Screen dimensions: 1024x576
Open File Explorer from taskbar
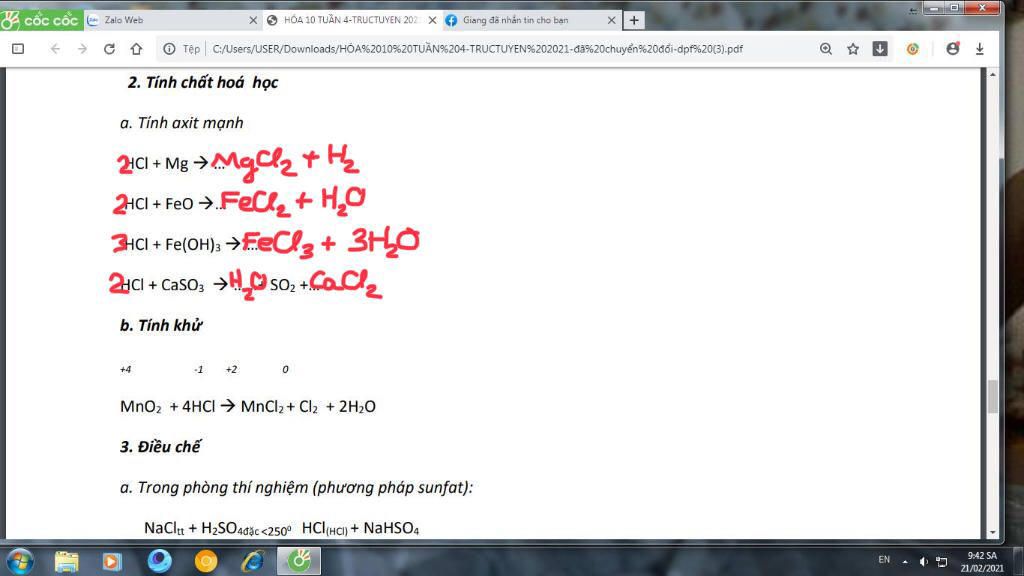pyautogui.click(x=66, y=561)
